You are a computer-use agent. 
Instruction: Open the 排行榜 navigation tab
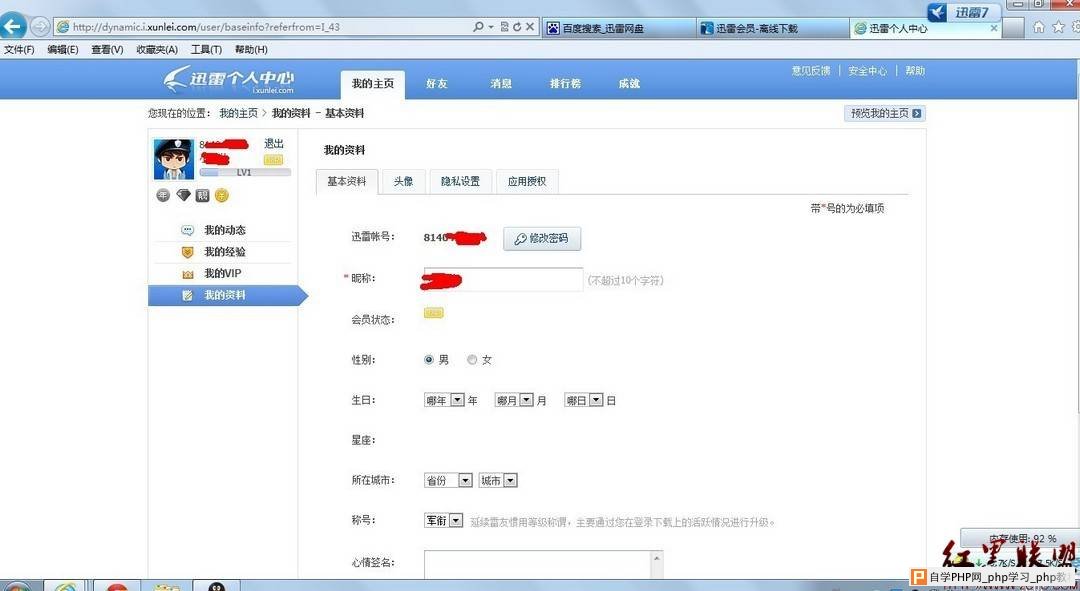[x=565, y=84]
